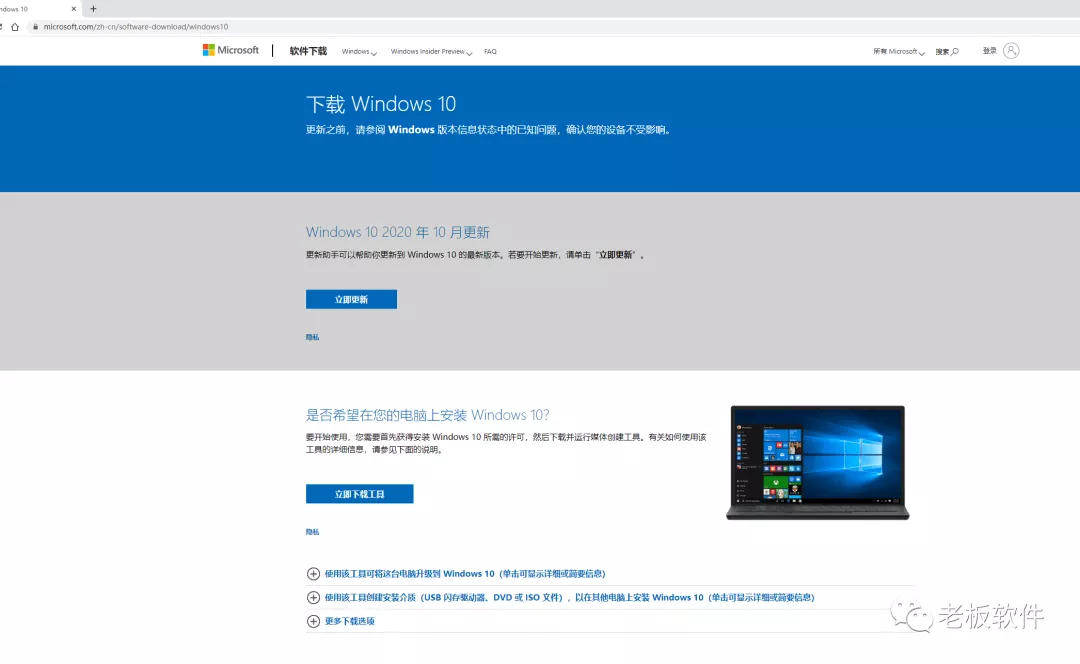This screenshot has width=1080, height=664.
Task: Click the 立即下载工具 button
Action: click(359, 493)
